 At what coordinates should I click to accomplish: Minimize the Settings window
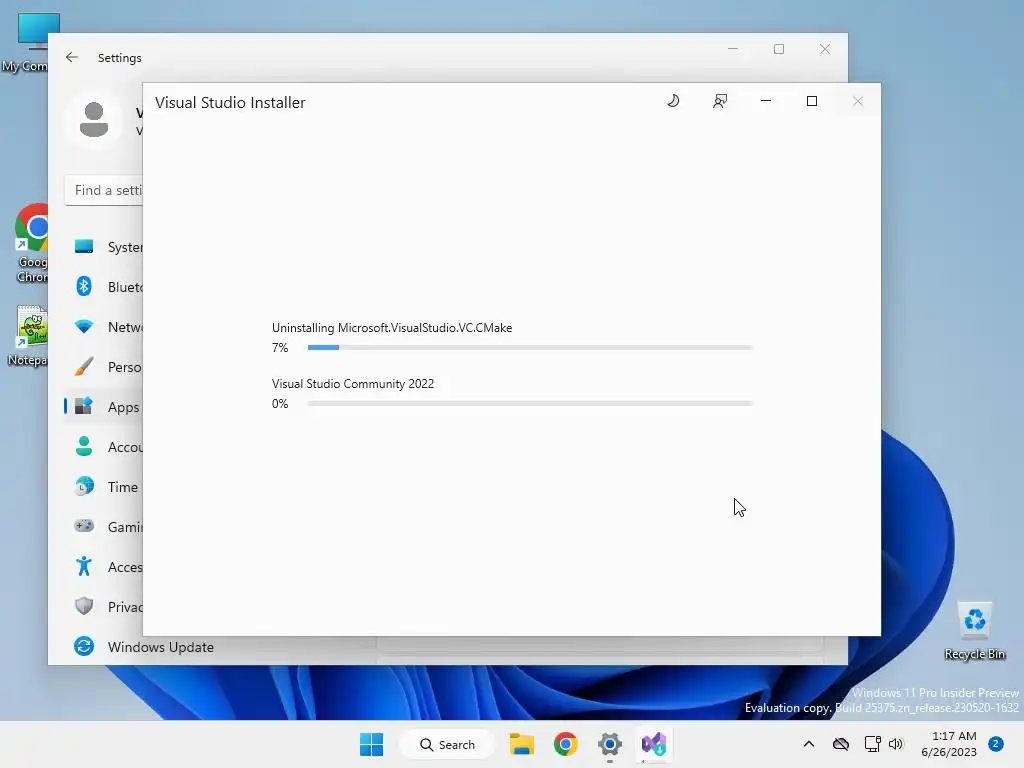(733, 49)
